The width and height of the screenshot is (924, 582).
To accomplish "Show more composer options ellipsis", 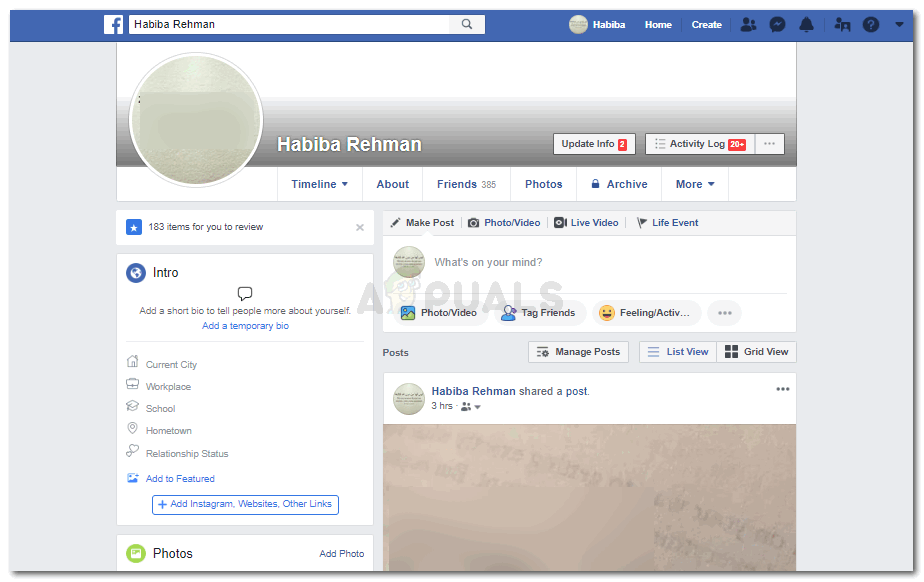I will 725,313.
